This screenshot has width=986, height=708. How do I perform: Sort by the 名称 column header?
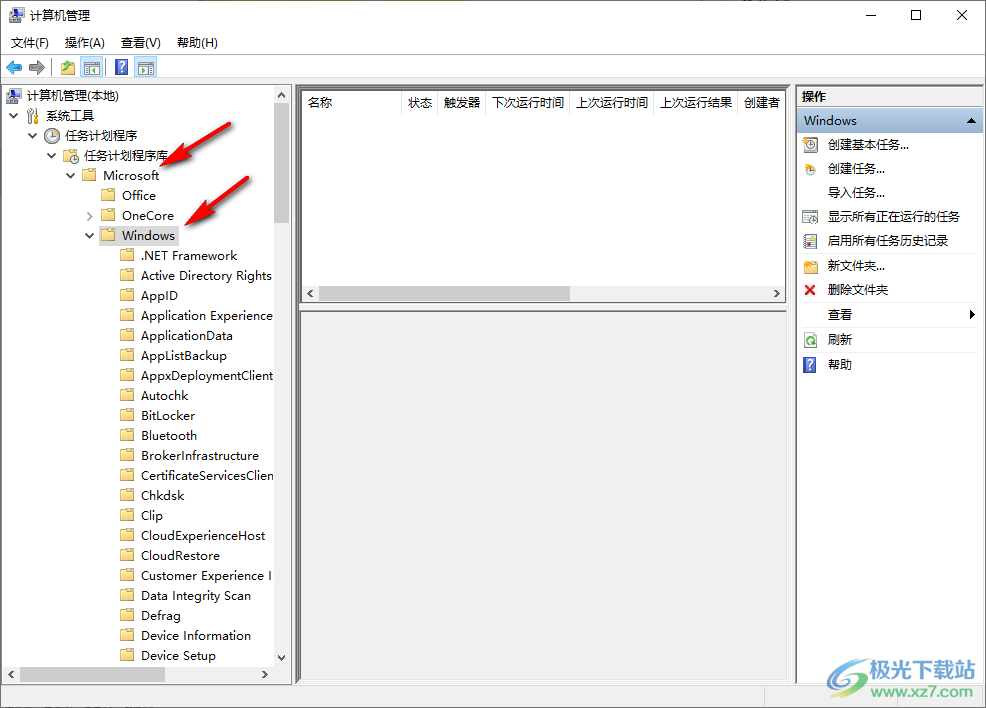pyautogui.click(x=352, y=102)
